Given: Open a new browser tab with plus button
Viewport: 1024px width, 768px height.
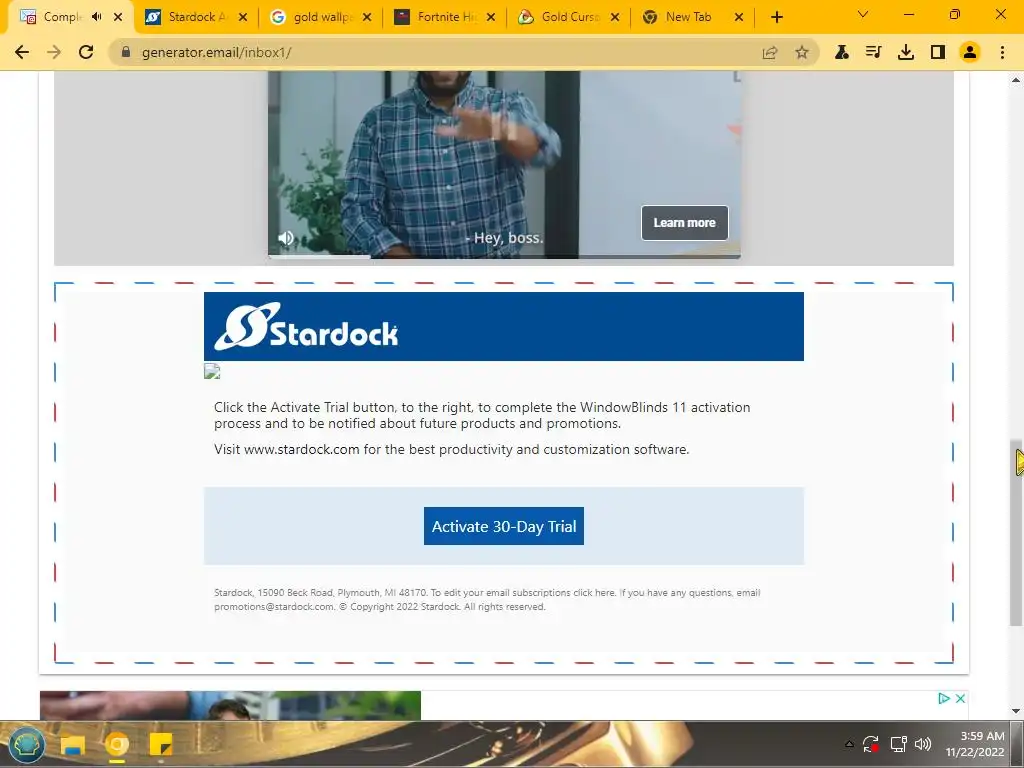Looking at the screenshot, I should pos(776,18).
